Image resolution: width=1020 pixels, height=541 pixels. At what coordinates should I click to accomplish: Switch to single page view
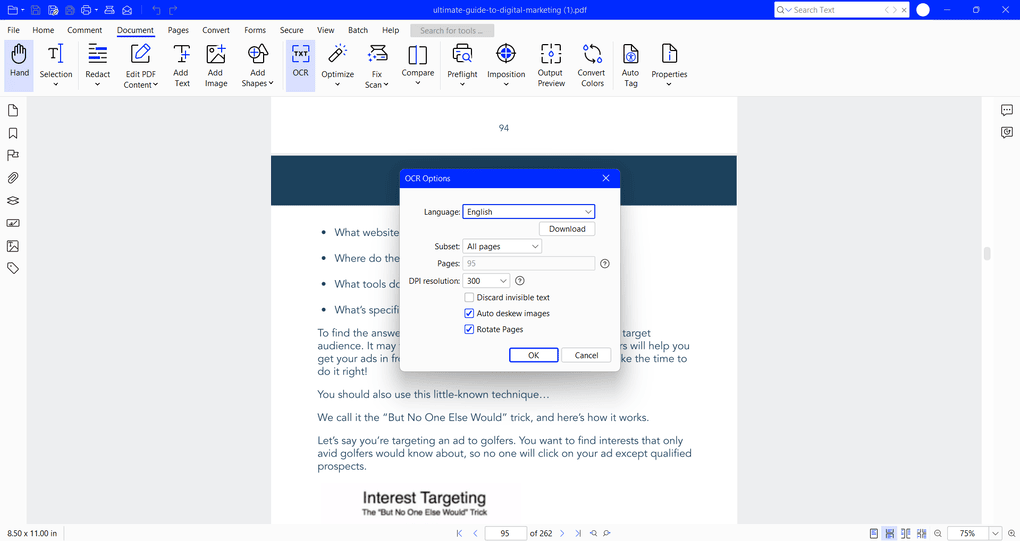pyautogui.click(x=874, y=533)
